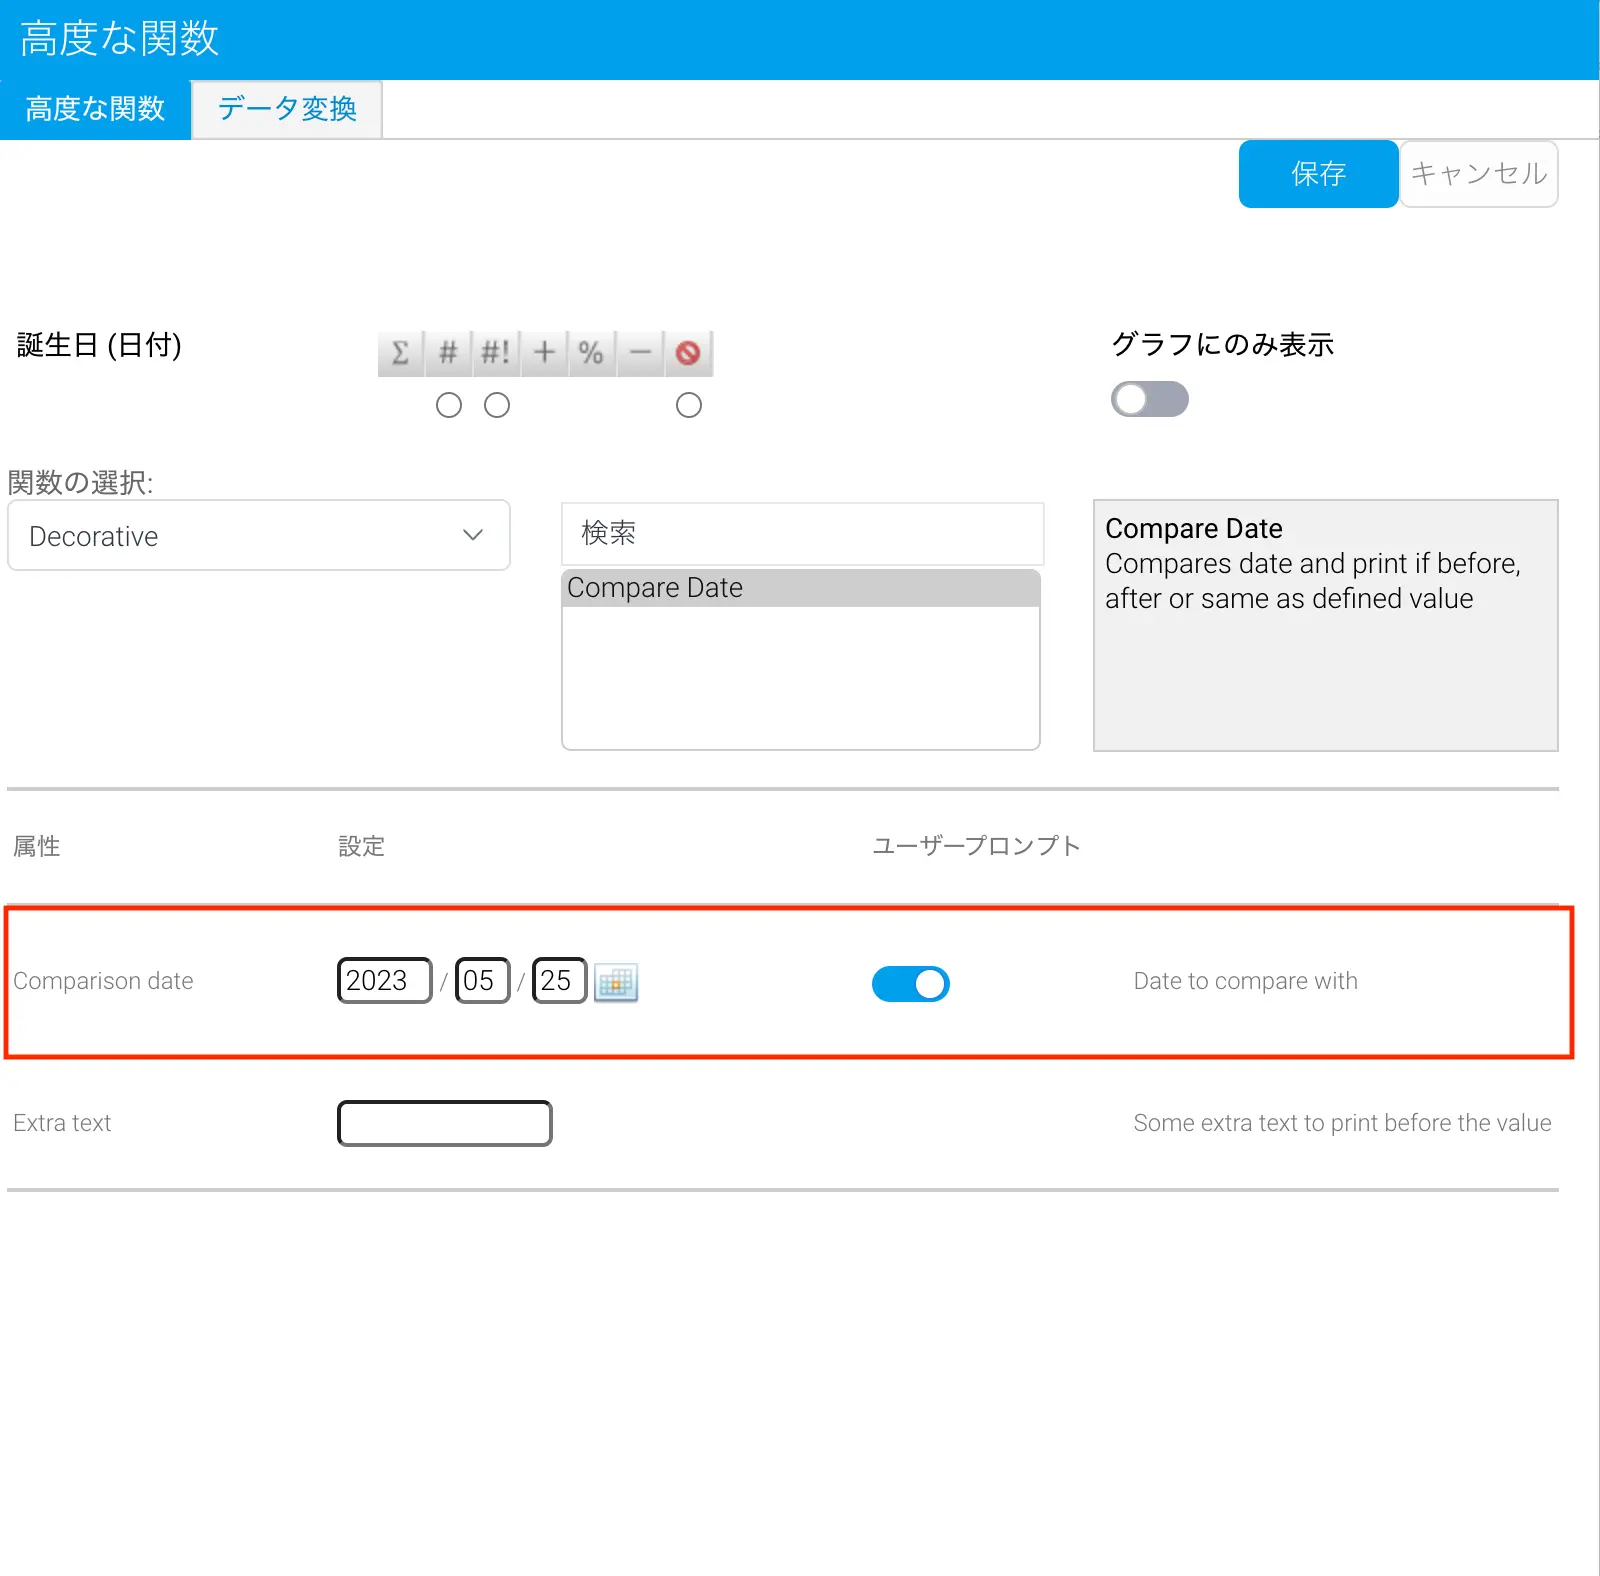Click the plus sign icon in toolbar

click(x=544, y=353)
